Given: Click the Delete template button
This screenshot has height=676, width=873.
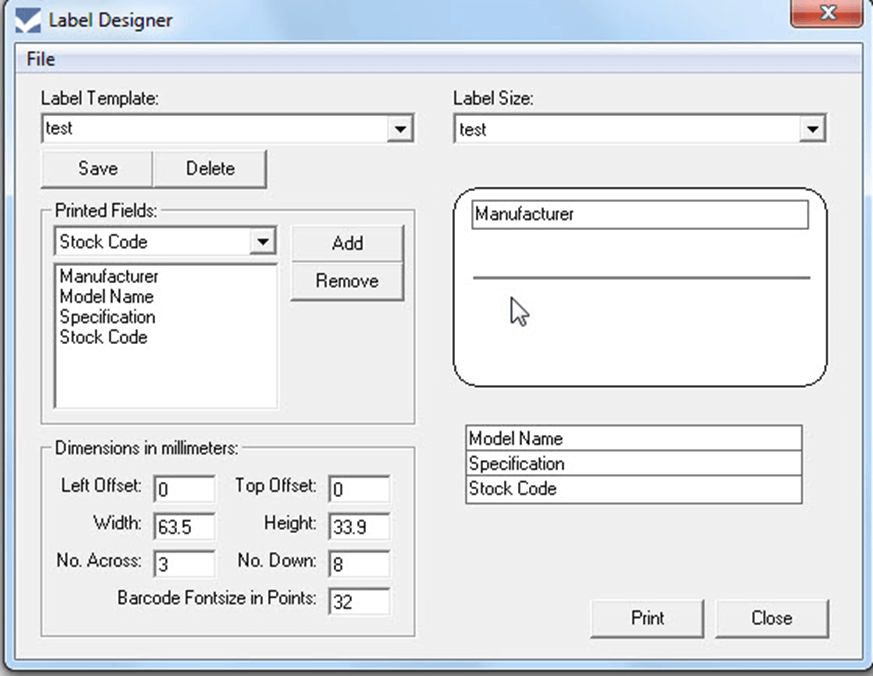Looking at the screenshot, I should pyautogui.click(x=210, y=169).
